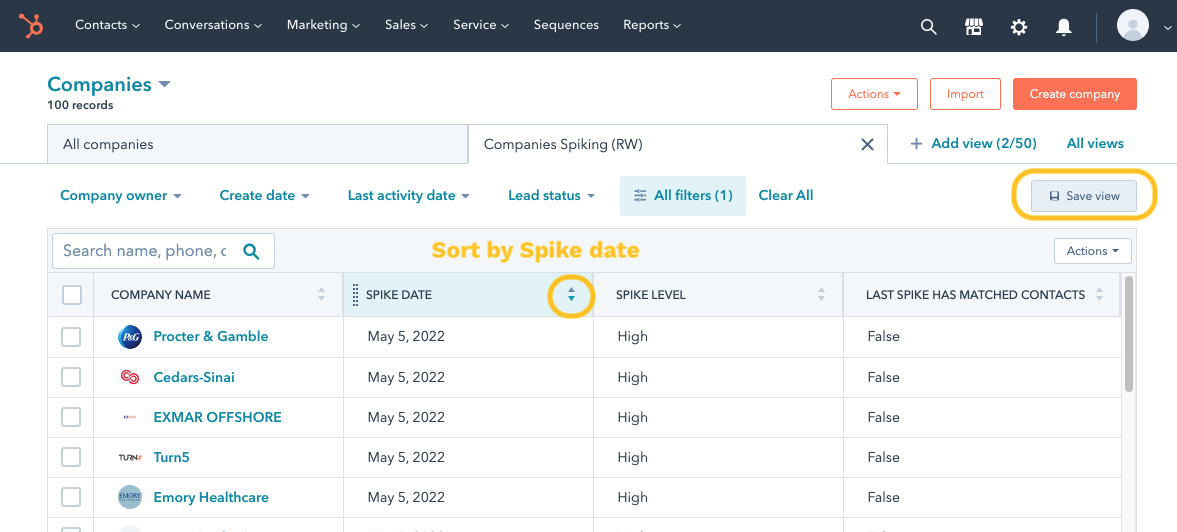Expand the Sales menu
The height and width of the screenshot is (532, 1177).
point(406,25)
